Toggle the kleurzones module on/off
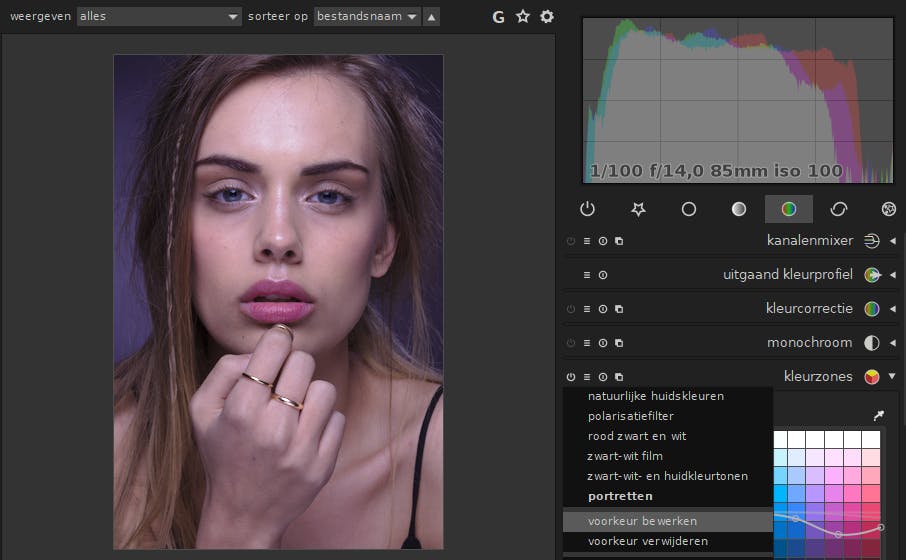 click(x=571, y=377)
